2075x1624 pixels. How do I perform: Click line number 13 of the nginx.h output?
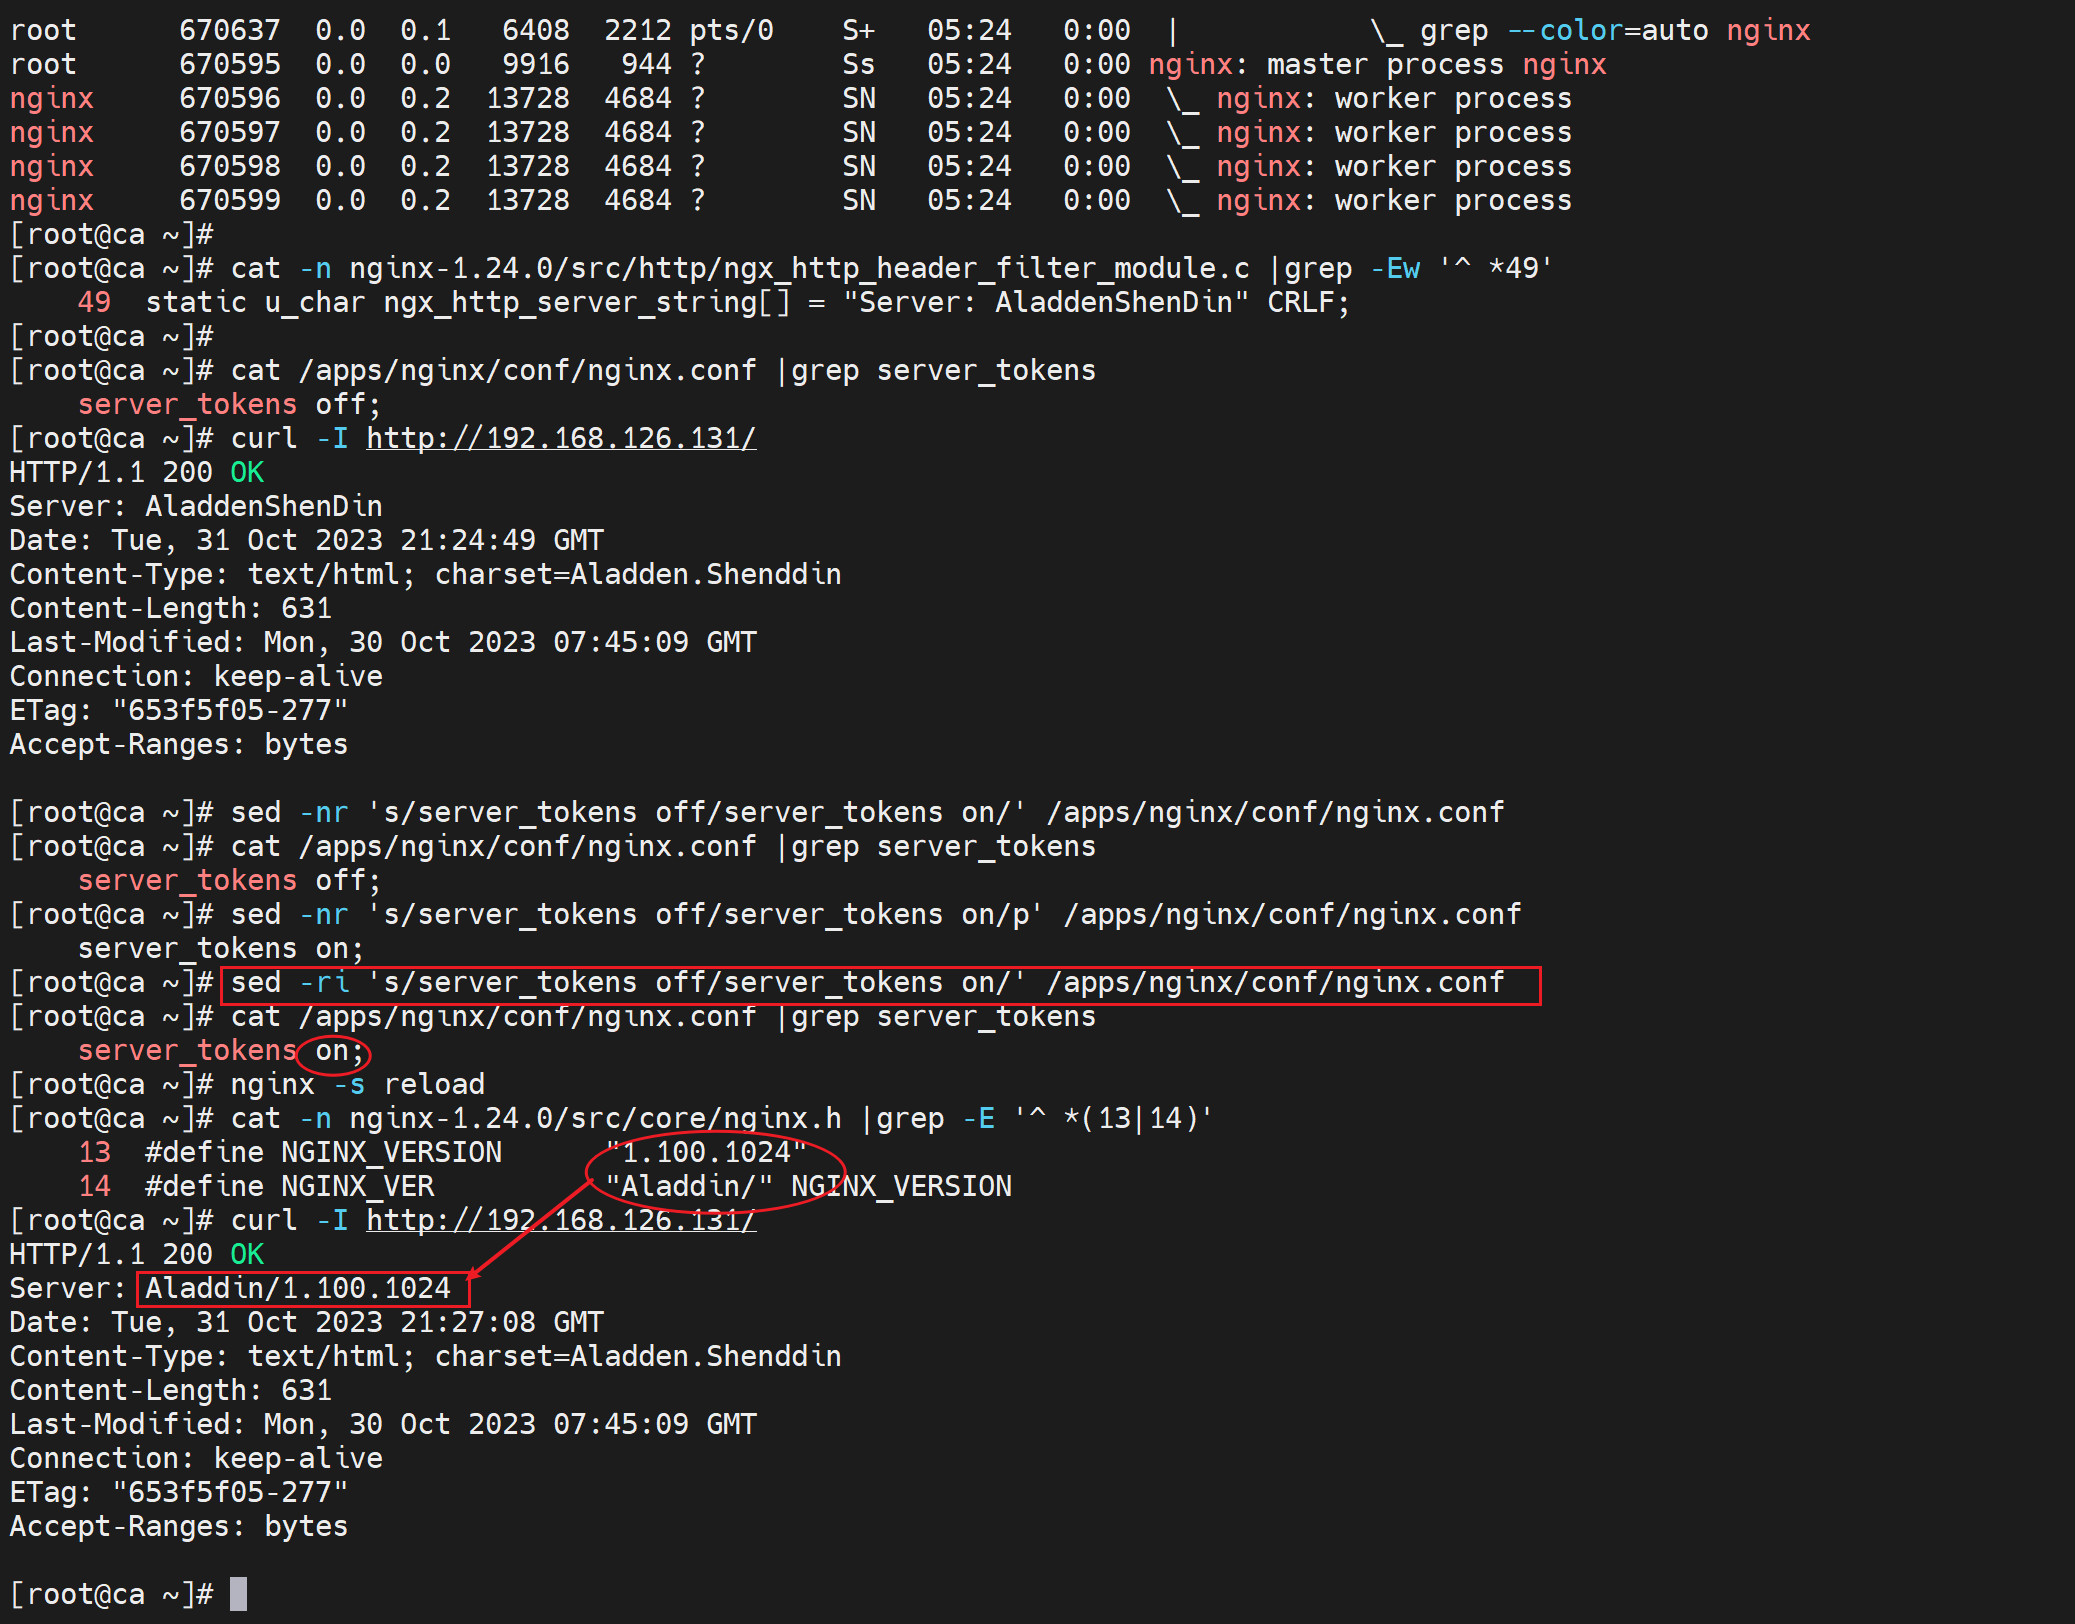tap(94, 1152)
